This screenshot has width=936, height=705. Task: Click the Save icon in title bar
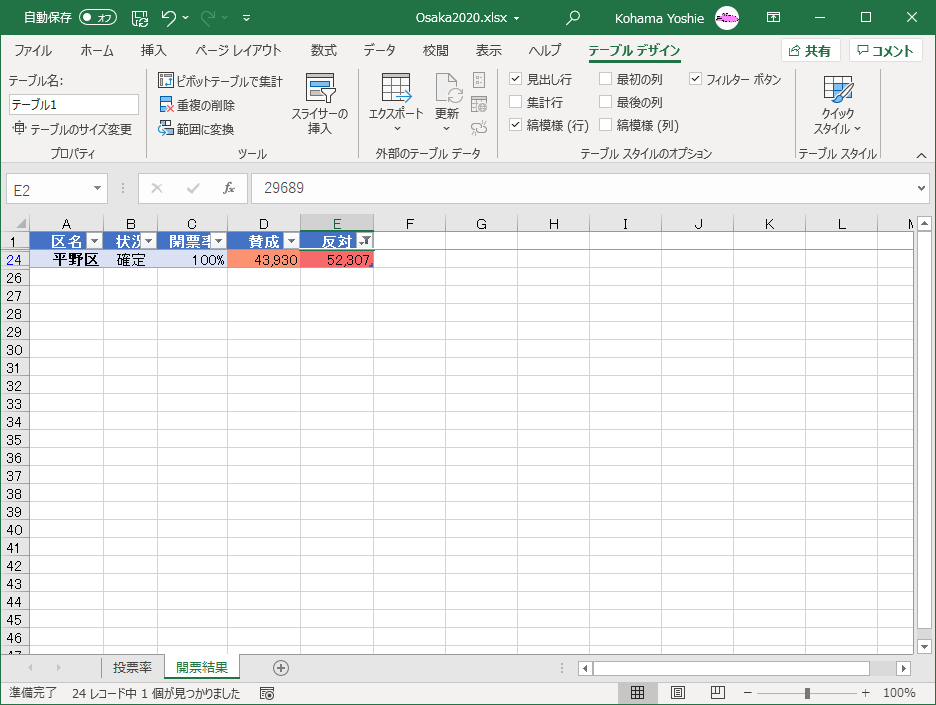[140, 18]
